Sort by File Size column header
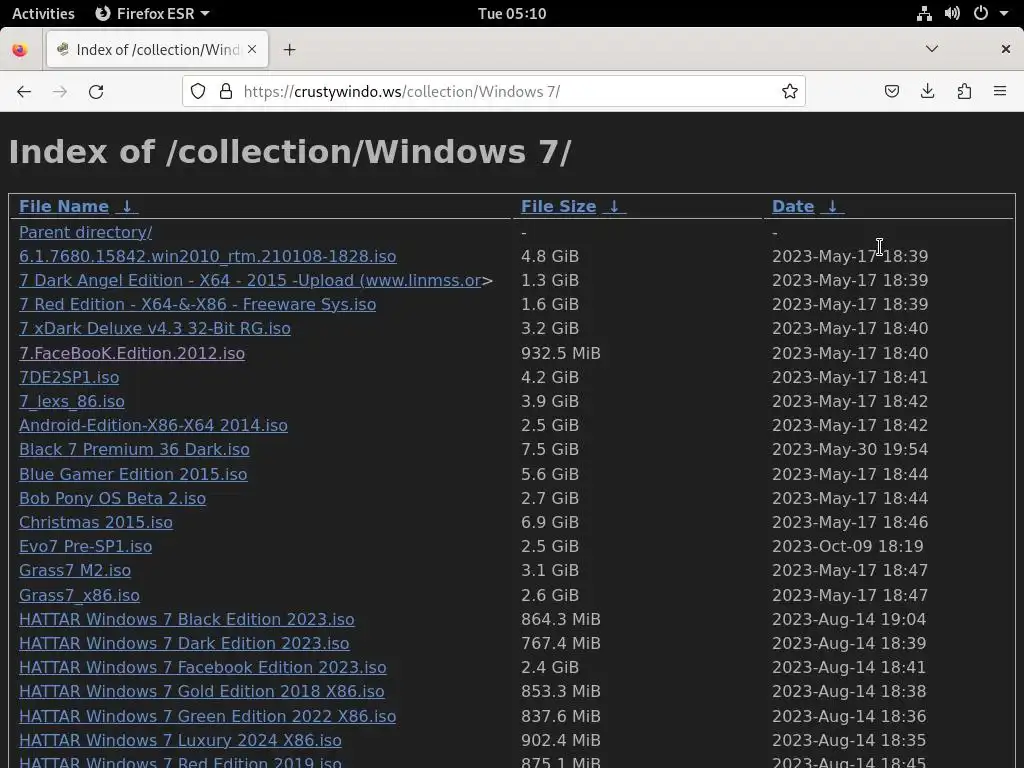 point(558,206)
